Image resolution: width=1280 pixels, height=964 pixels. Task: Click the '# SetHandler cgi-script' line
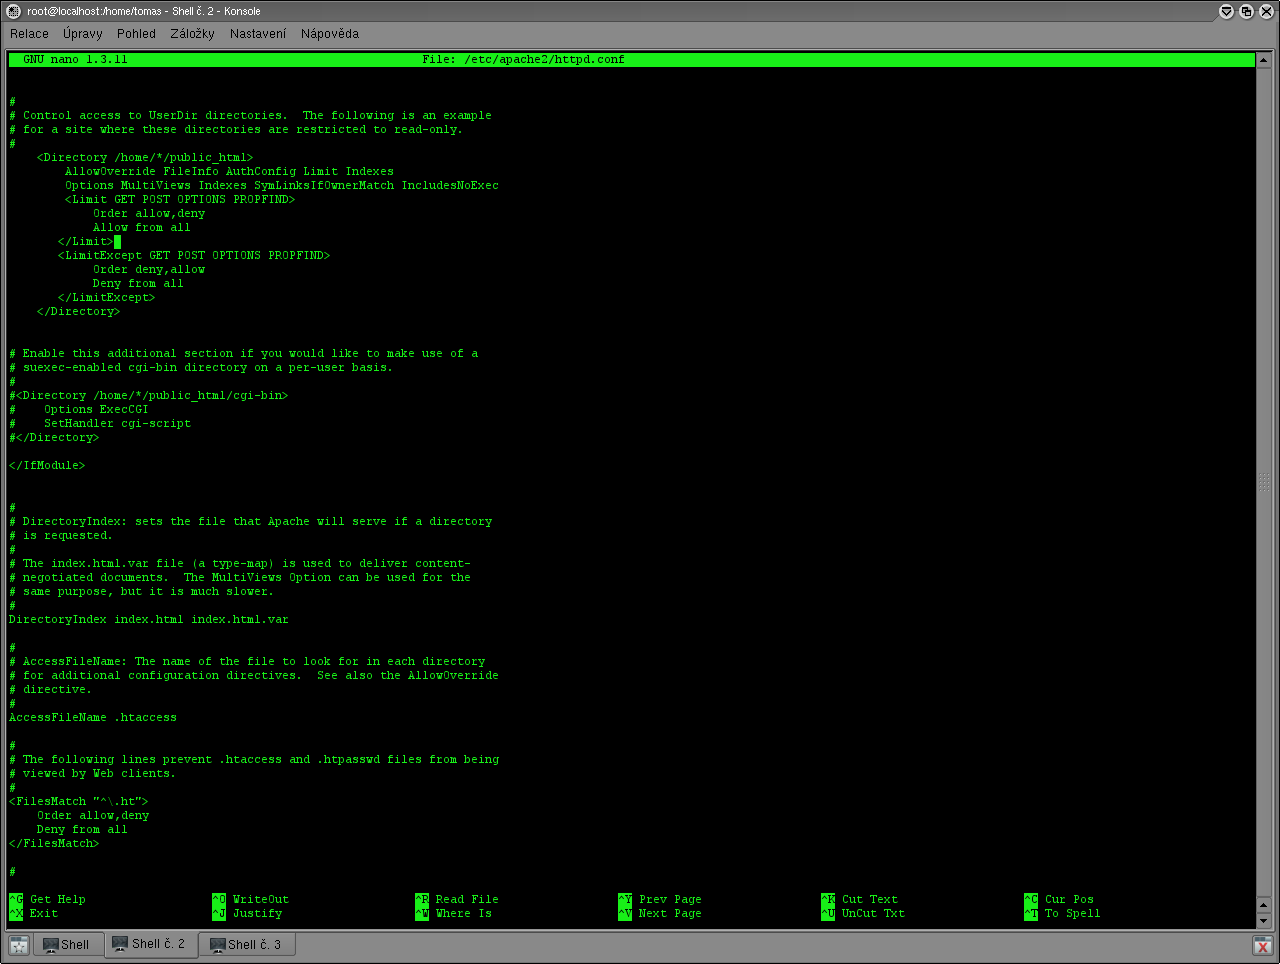tap(100, 424)
